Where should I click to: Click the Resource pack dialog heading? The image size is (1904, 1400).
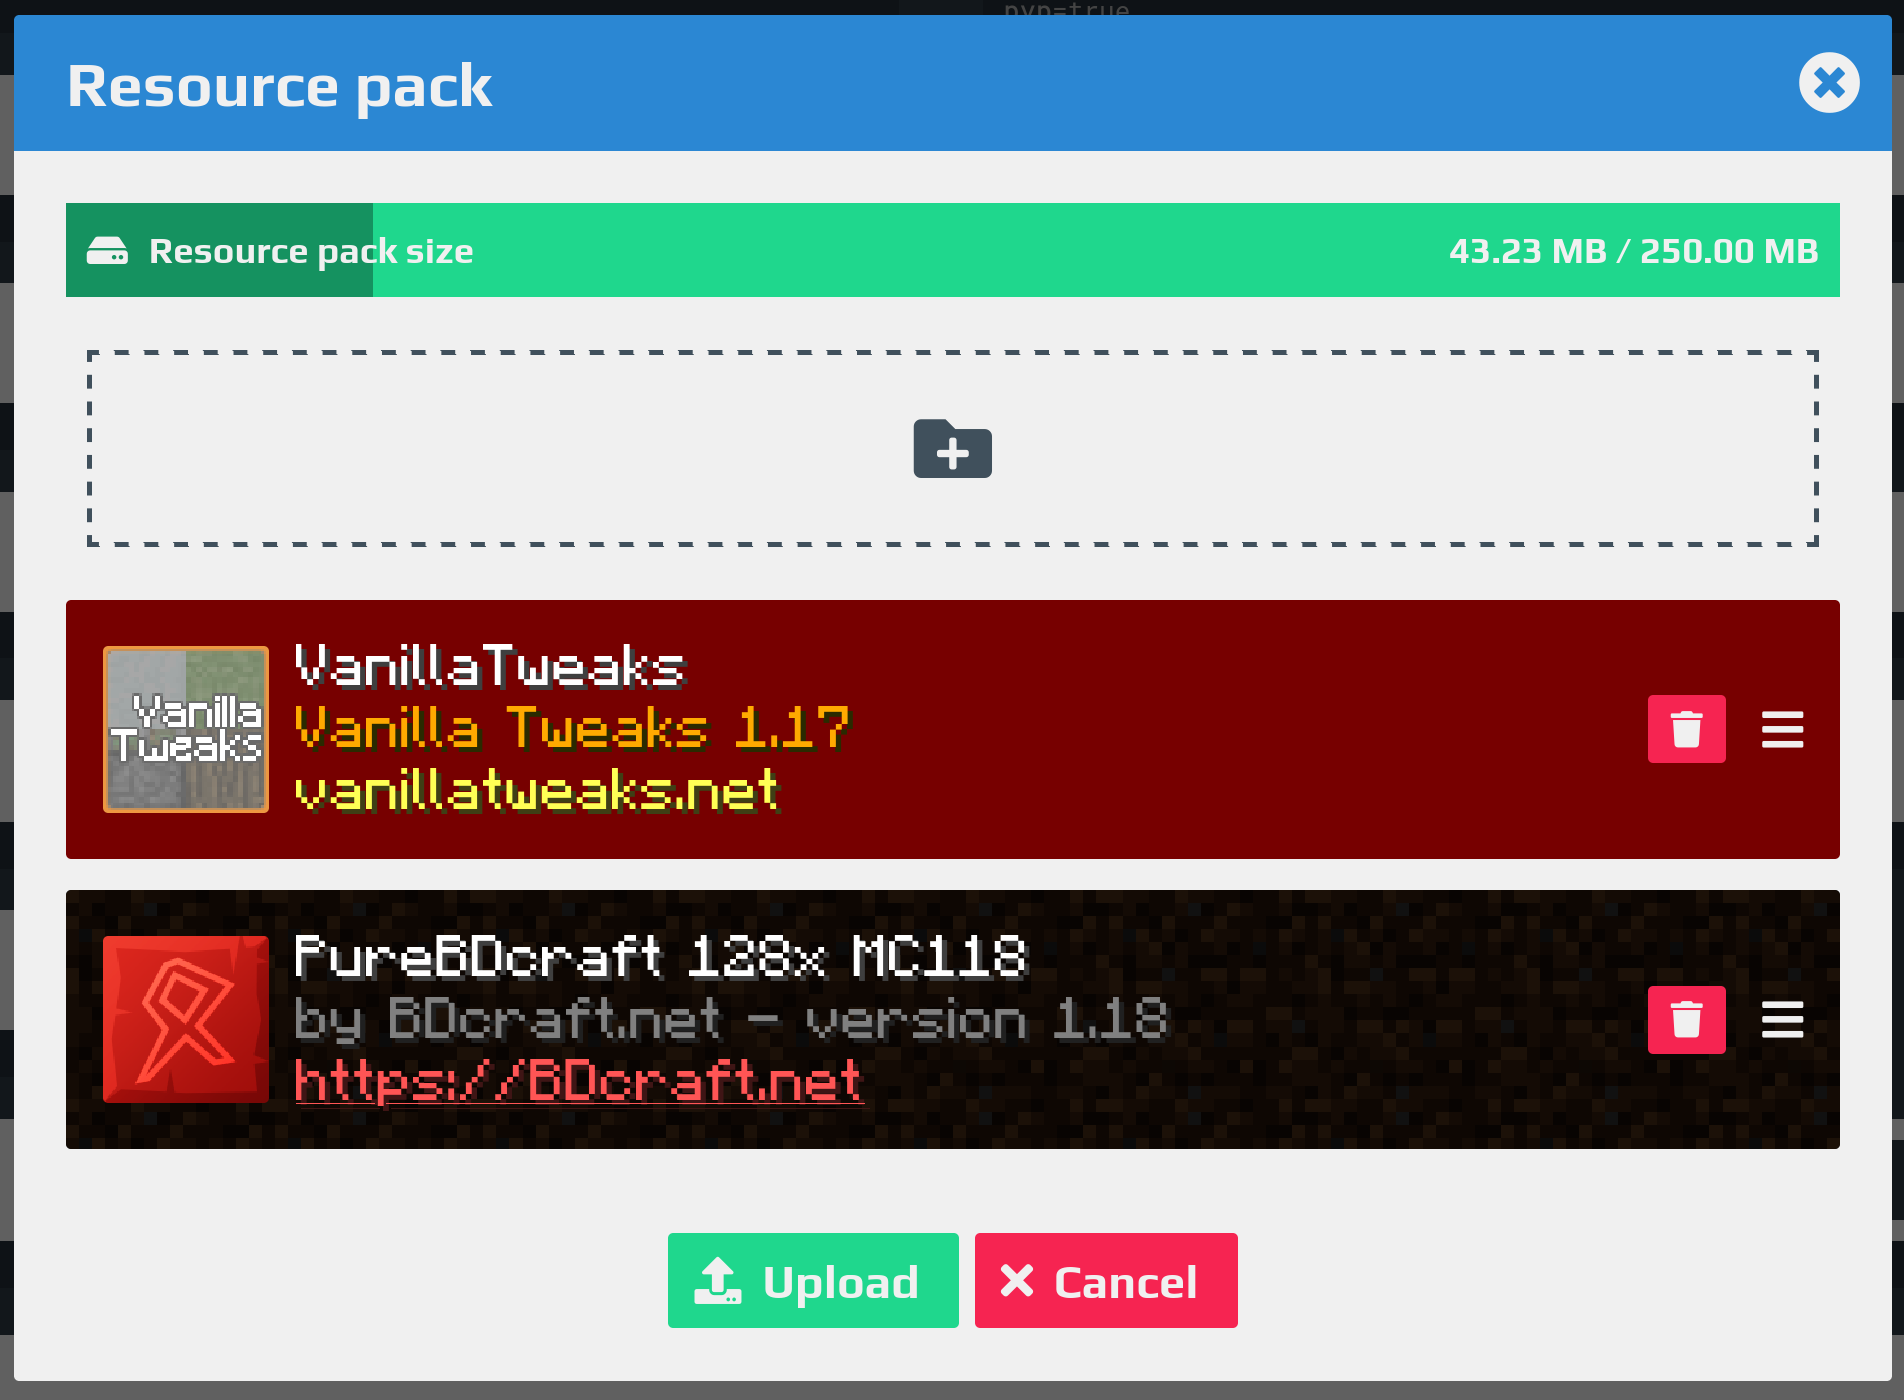click(x=279, y=87)
